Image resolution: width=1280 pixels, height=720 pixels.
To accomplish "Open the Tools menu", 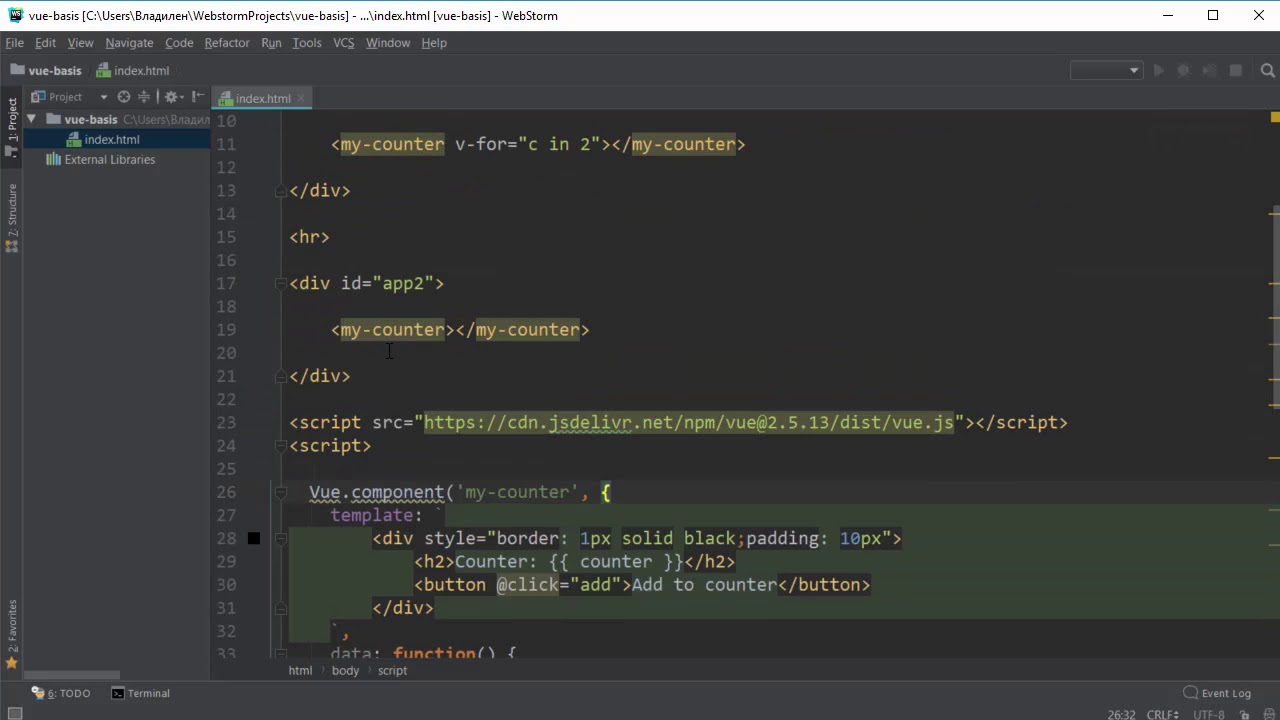I will [x=307, y=43].
